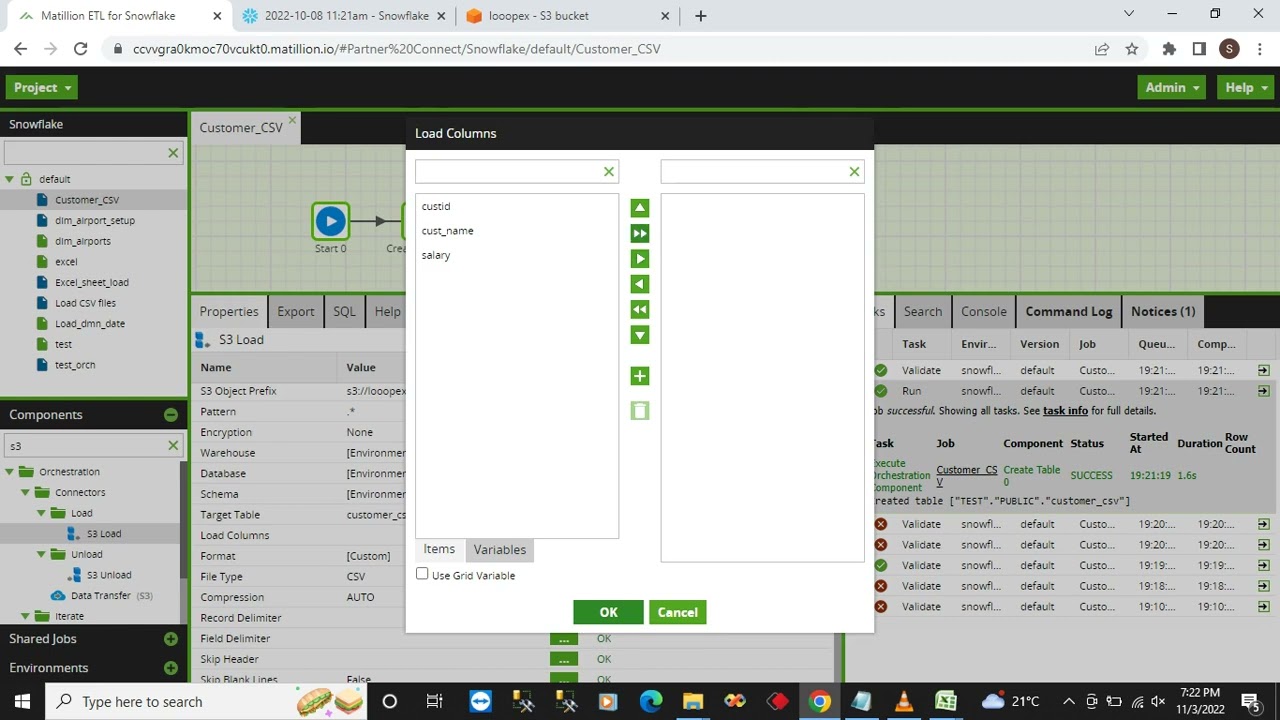The image size is (1280, 720).
Task: Clear the right column filter box
Action: coord(854,172)
